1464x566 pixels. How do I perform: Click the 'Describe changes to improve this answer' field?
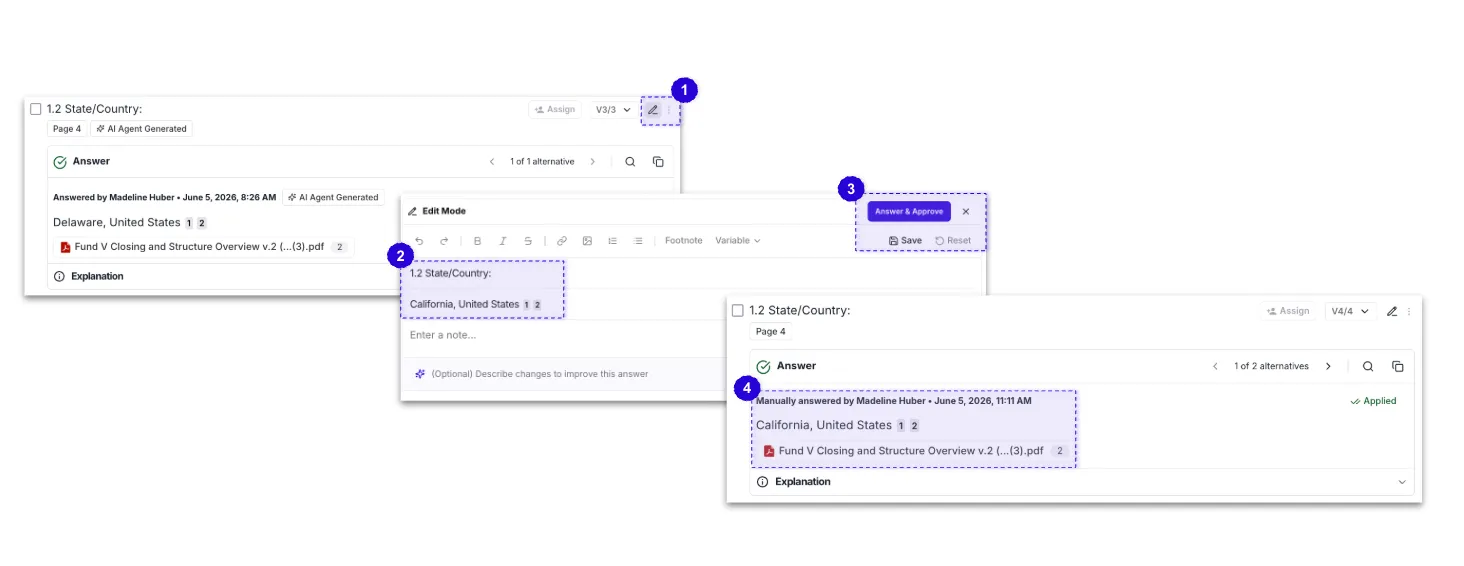pos(540,374)
